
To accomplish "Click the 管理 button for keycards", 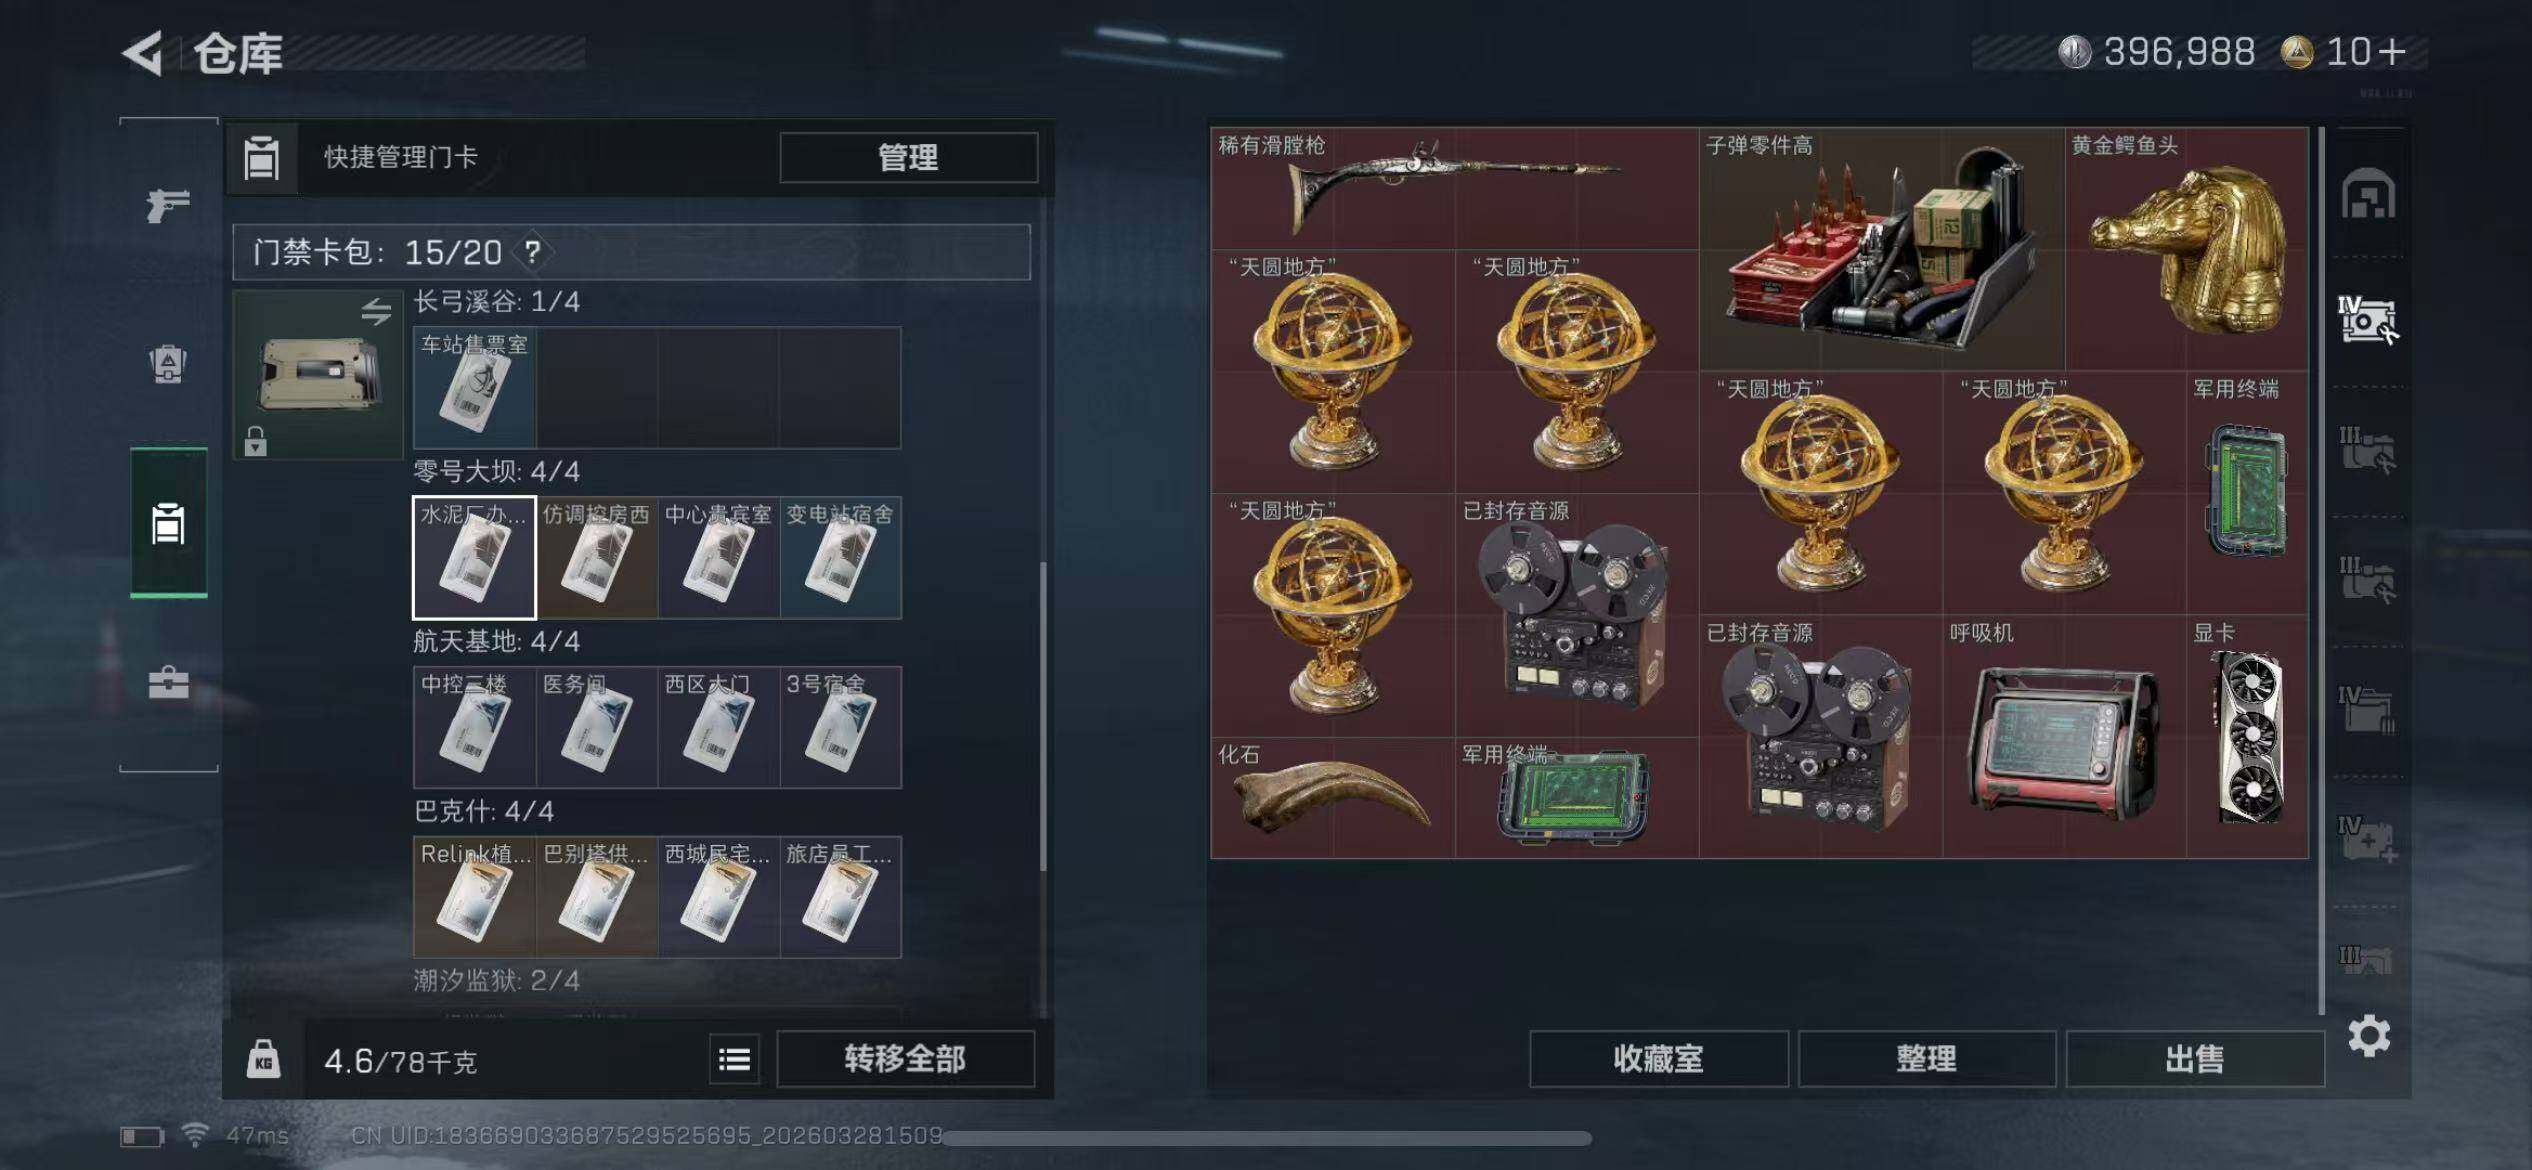I will tap(908, 157).
